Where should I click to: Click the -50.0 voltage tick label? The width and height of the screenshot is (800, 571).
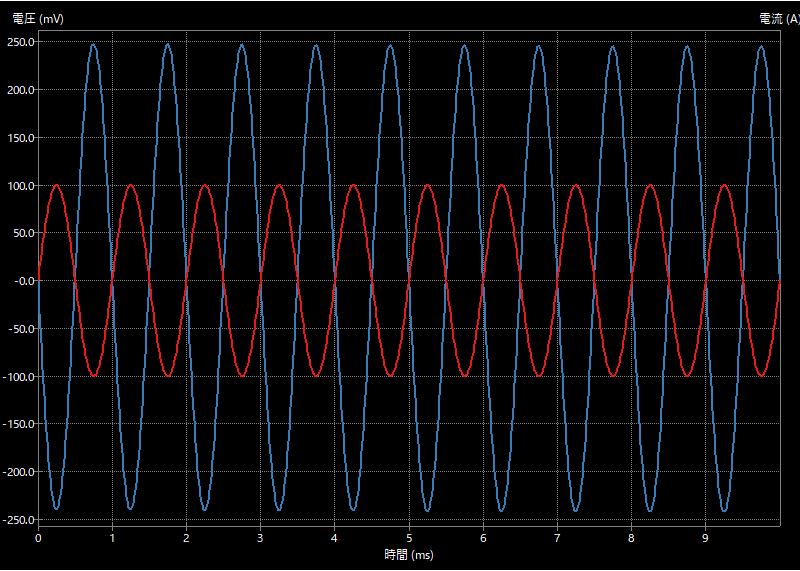[x=22, y=329]
